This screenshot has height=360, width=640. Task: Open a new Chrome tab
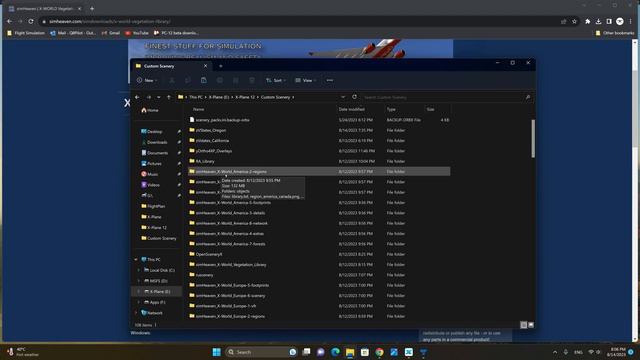click(x=92, y=8)
